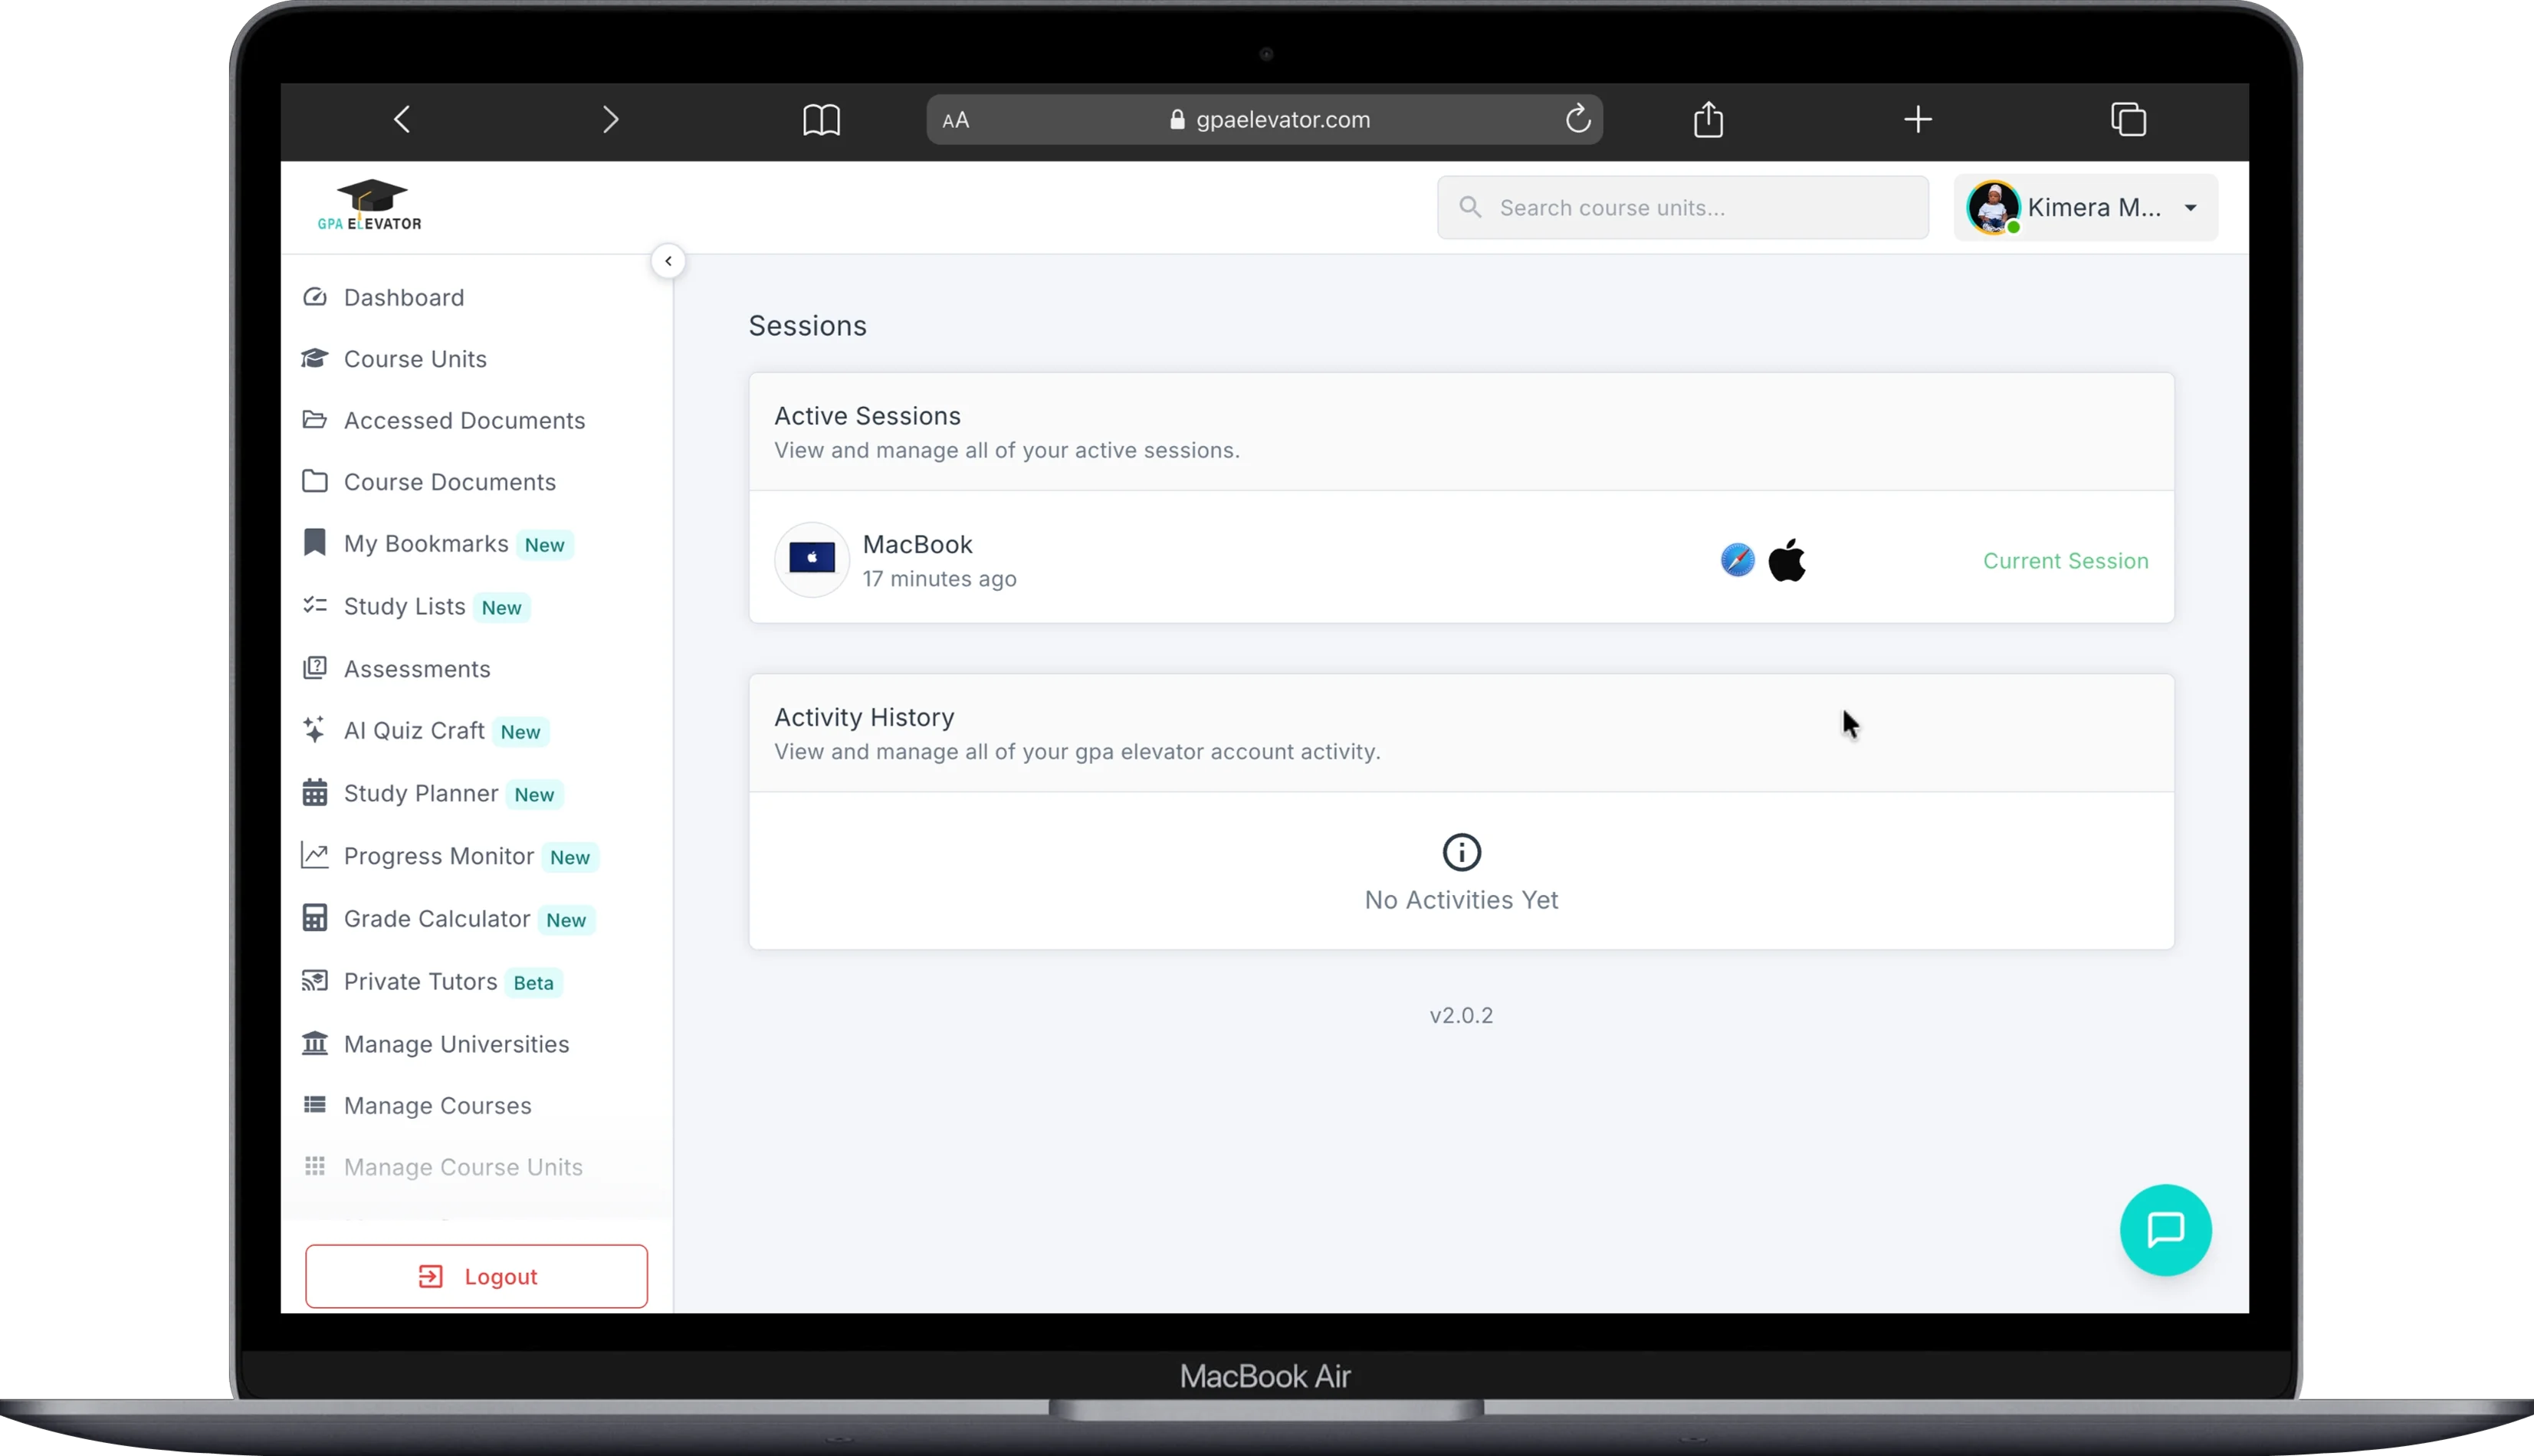The width and height of the screenshot is (2534, 1456).
Task: Click the Beta badge beside Private Tutors
Action: click(533, 982)
